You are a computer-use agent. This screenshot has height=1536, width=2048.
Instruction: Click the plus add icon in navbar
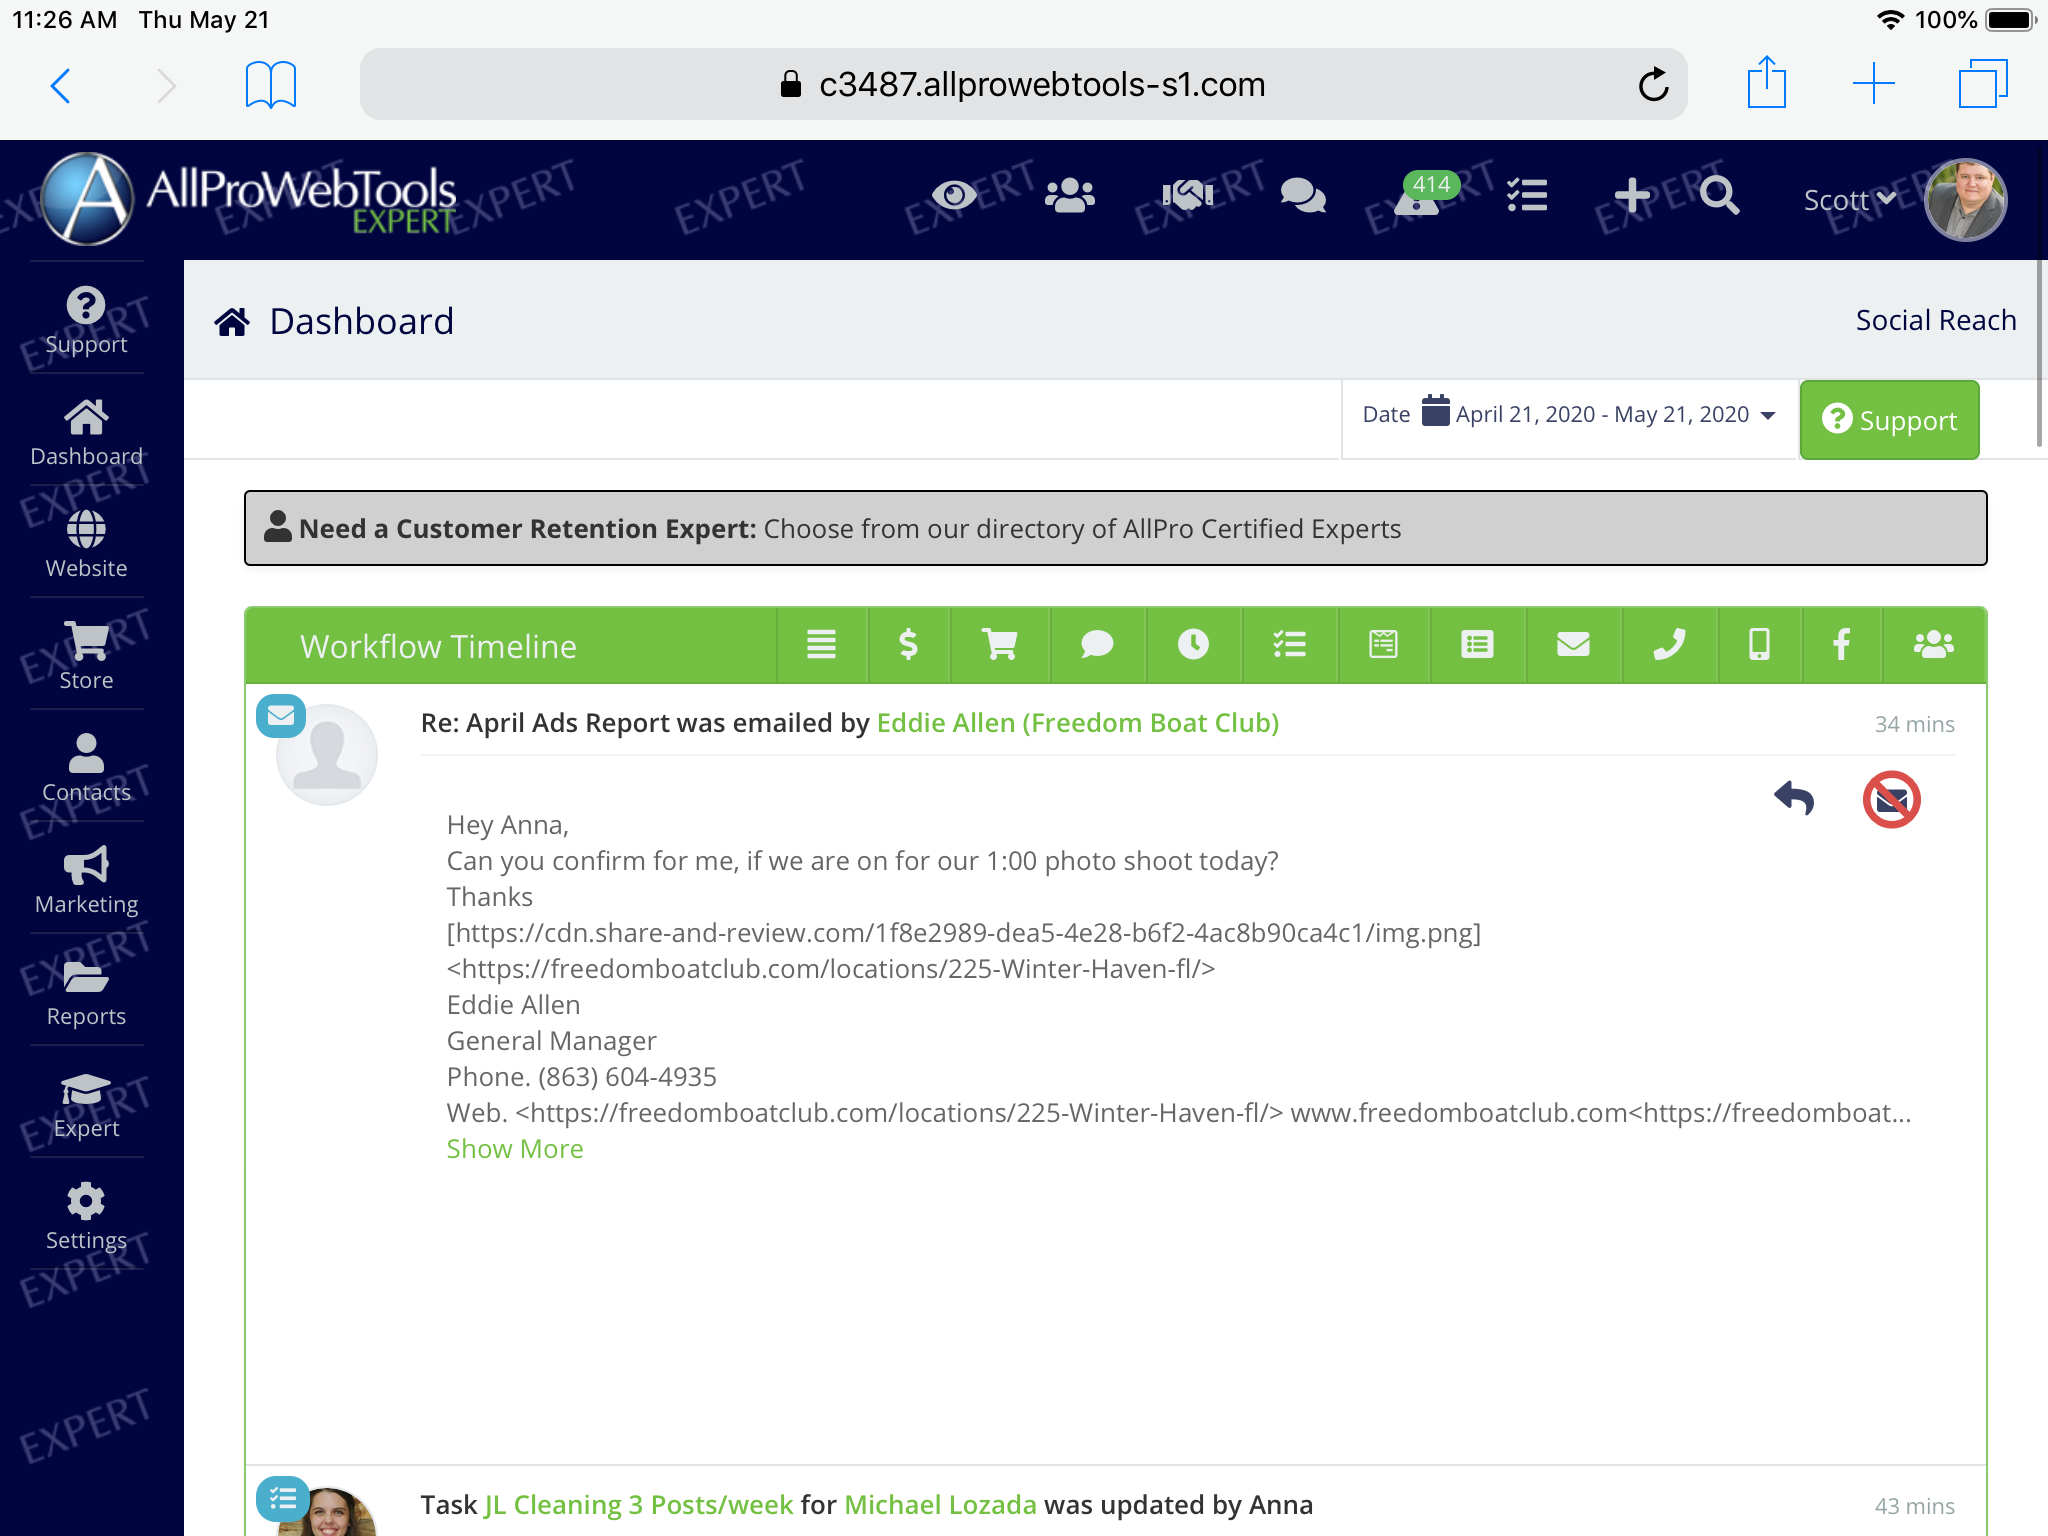[x=1632, y=195]
